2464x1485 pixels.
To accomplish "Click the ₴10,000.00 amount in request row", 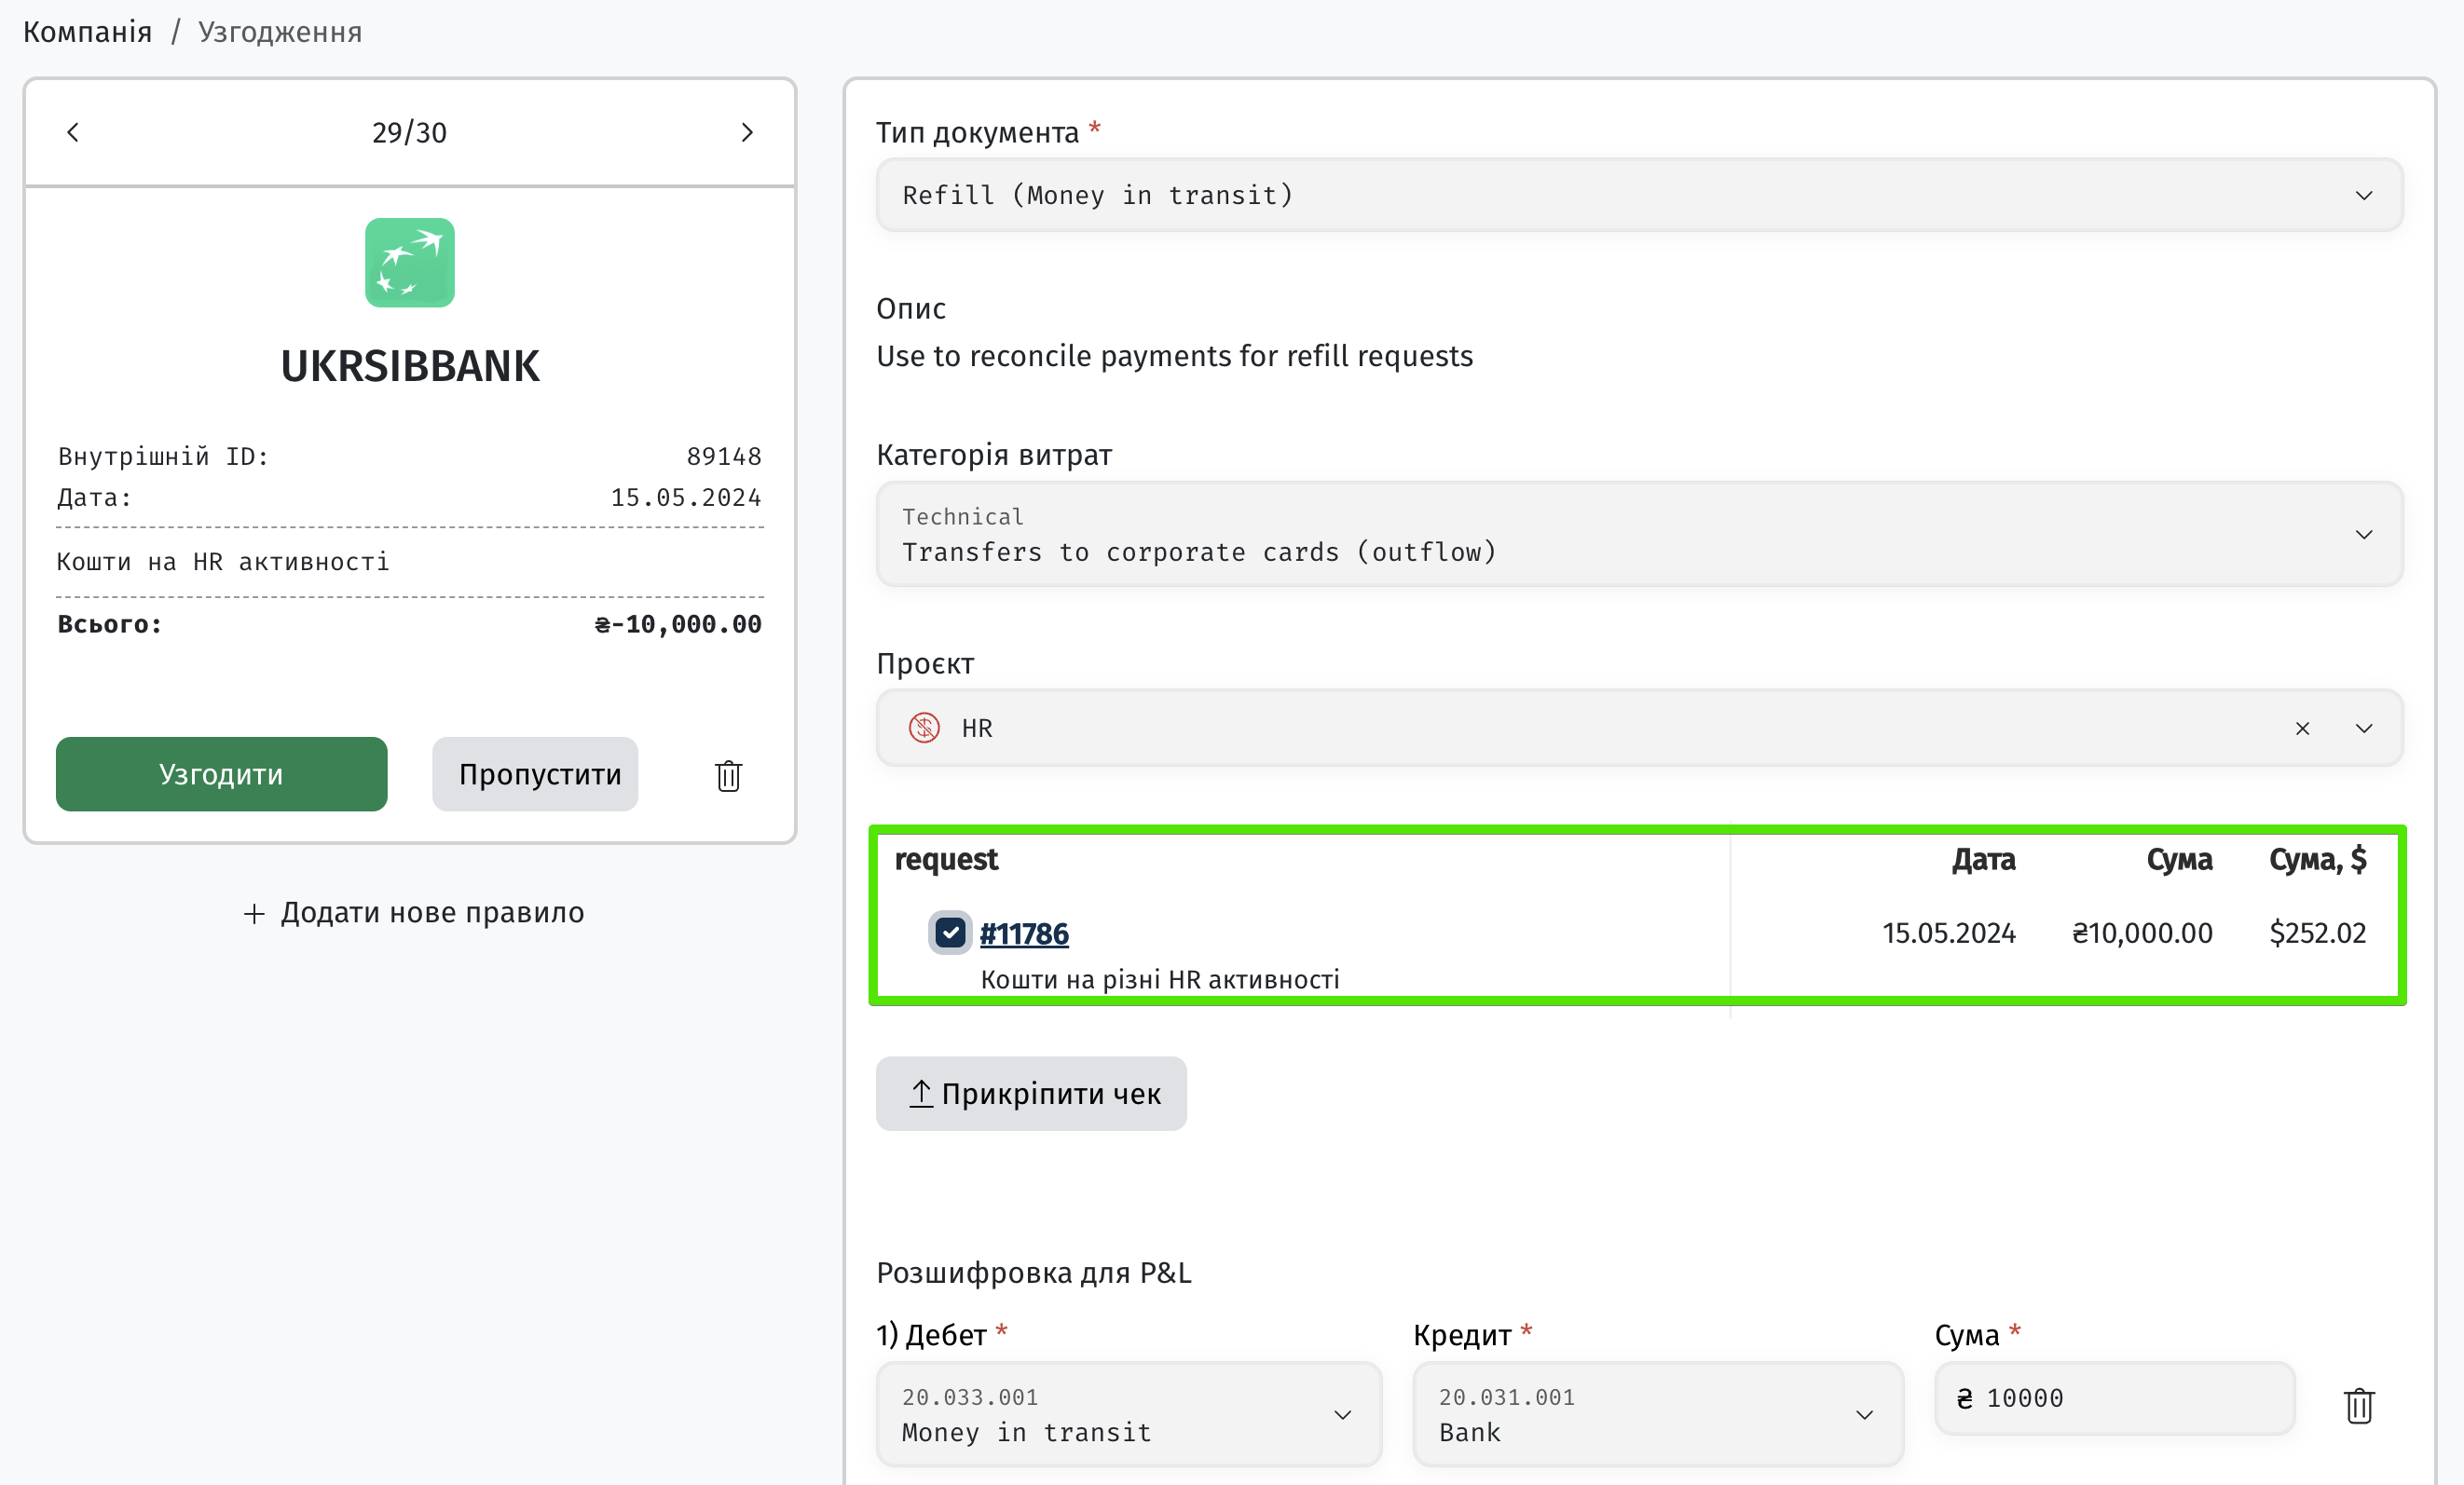I will (2142, 933).
